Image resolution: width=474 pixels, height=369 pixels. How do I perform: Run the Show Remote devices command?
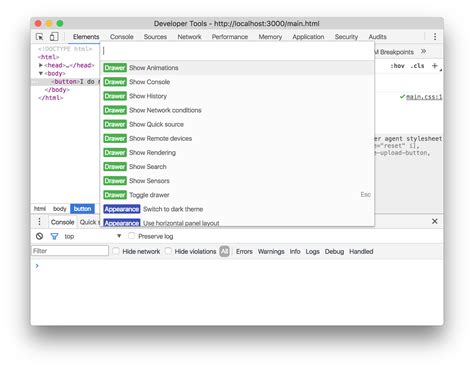click(x=237, y=138)
